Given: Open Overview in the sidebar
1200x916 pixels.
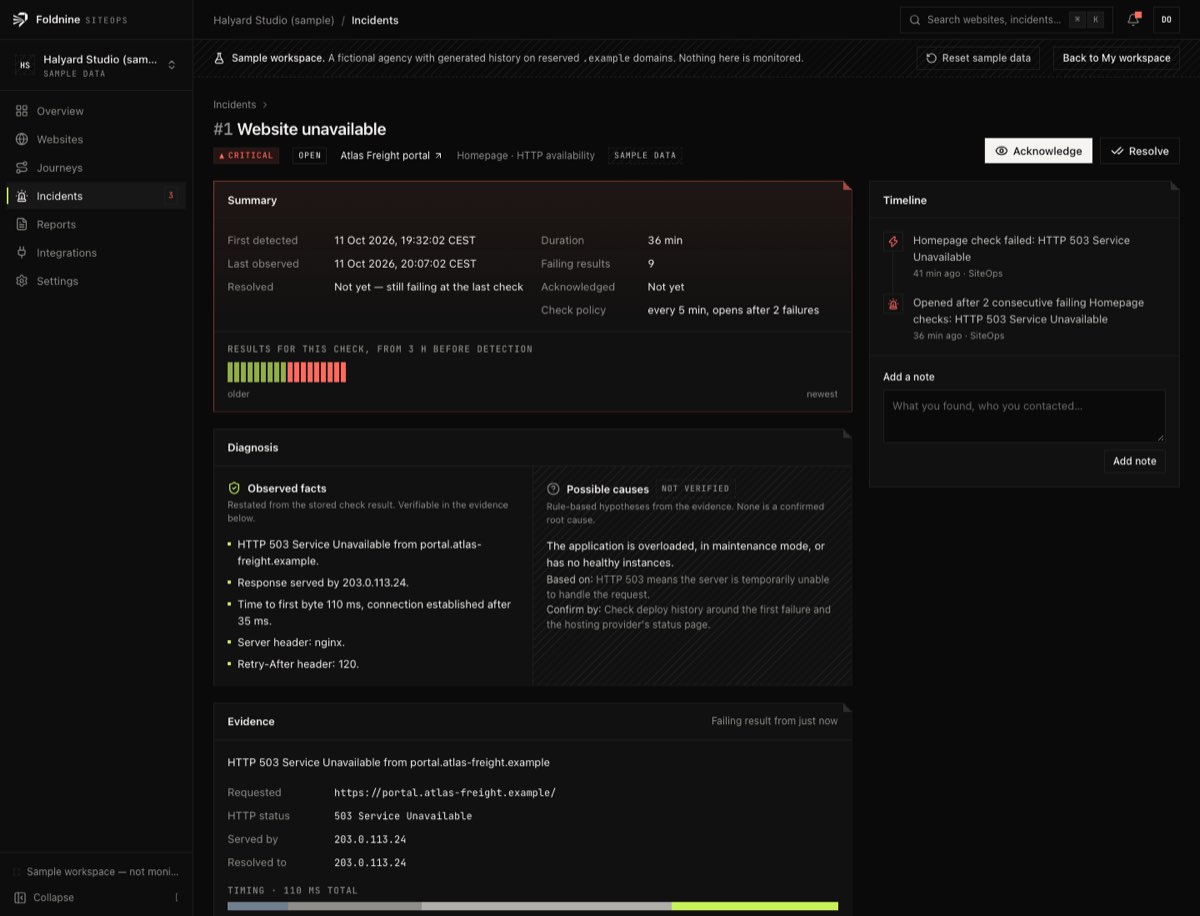Looking at the screenshot, I should [x=96, y=111].
